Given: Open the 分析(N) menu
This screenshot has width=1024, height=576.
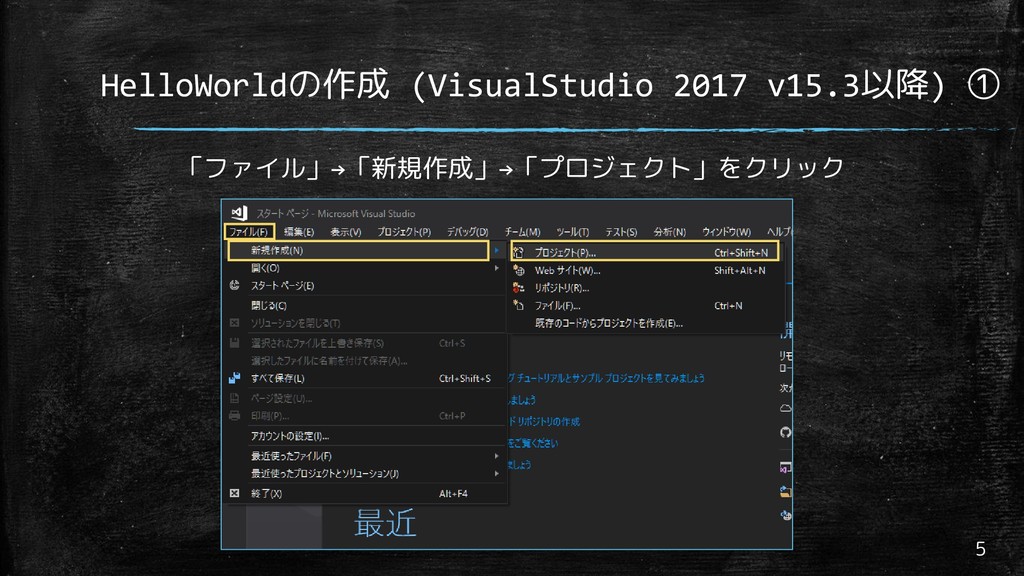Looking at the screenshot, I should pos(670,232).
